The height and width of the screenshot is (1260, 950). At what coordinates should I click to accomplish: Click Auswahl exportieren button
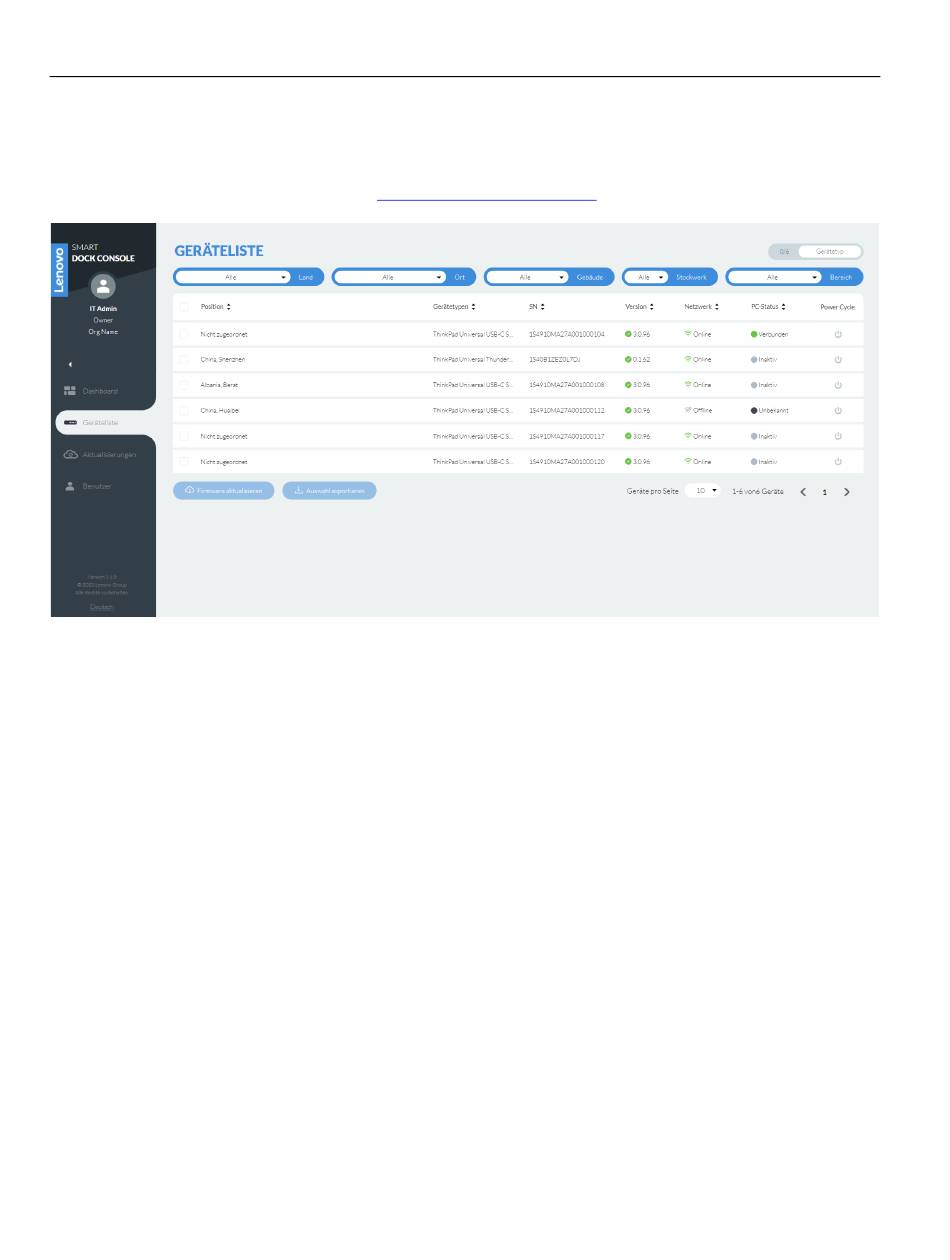(x=329, y=491)
